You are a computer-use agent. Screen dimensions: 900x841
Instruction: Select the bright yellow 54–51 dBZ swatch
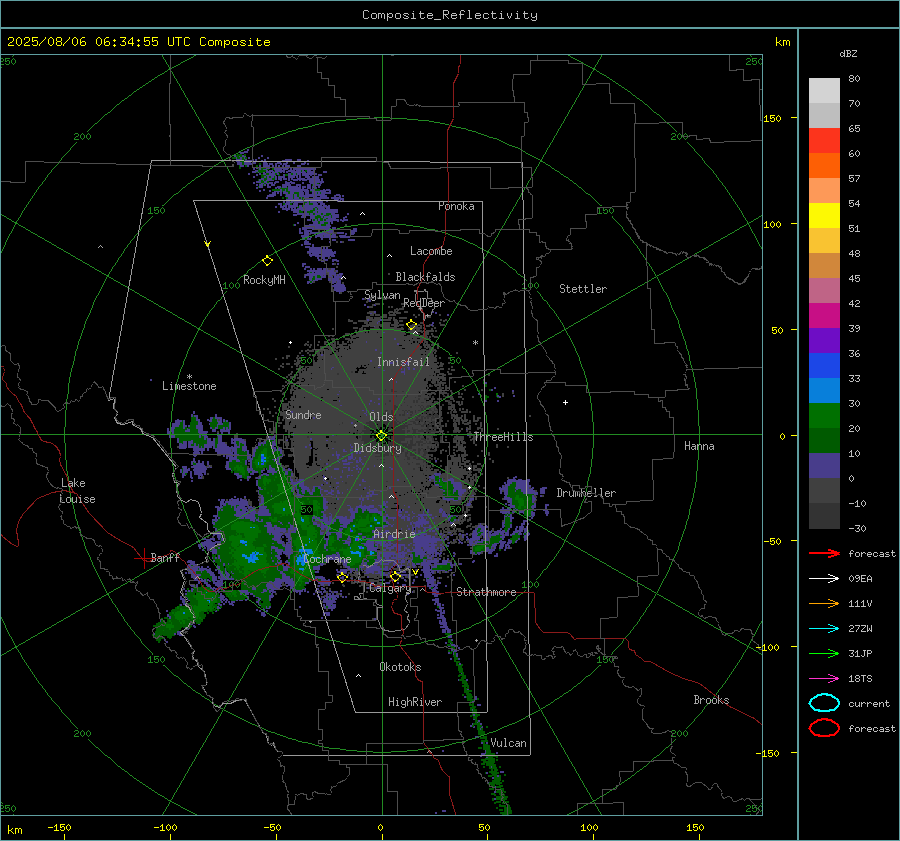click(x=824, y=215)
